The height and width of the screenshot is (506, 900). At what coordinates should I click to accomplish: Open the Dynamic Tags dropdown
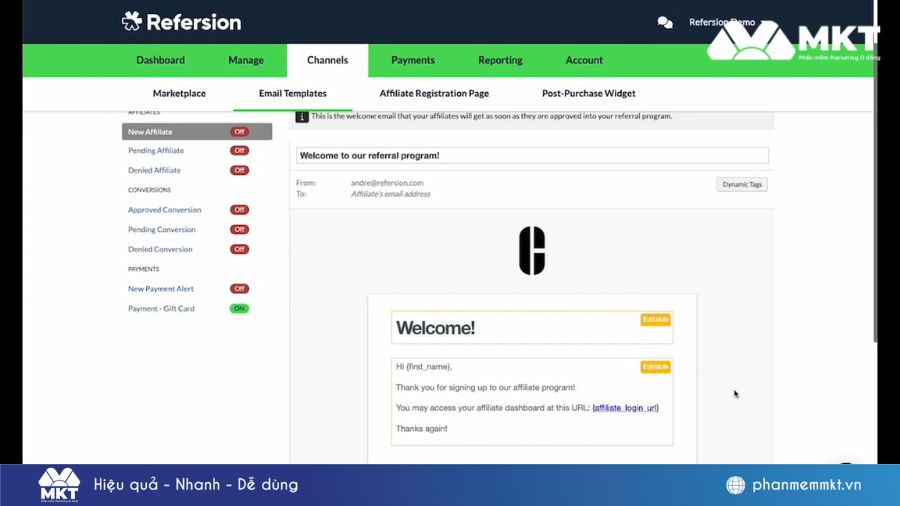(742, 184)
